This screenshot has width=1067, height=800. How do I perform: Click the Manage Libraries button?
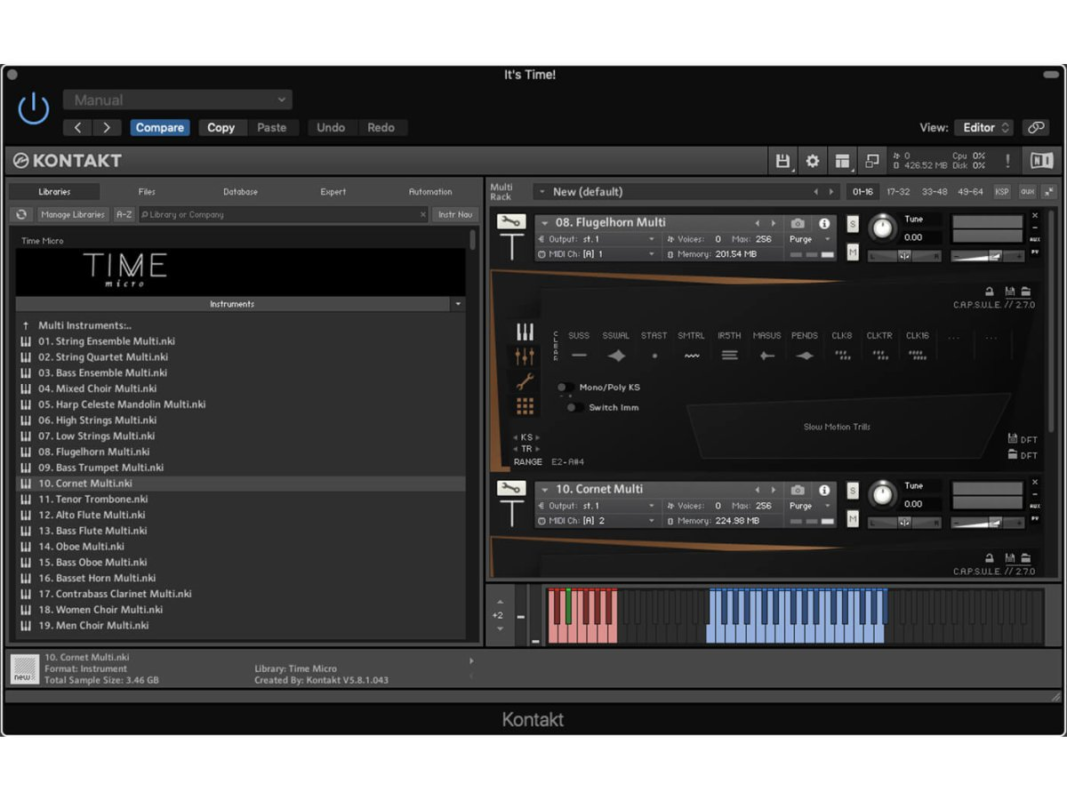73,215
